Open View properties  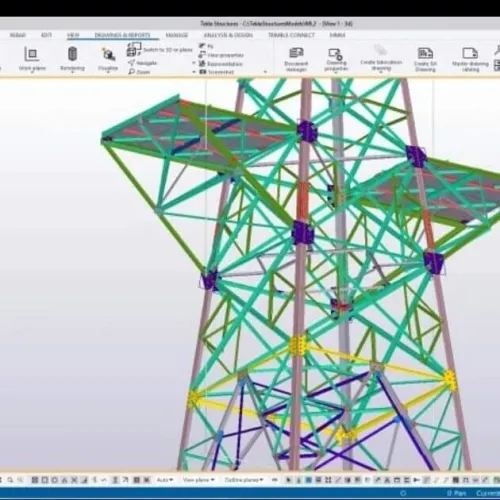(221, 55)
